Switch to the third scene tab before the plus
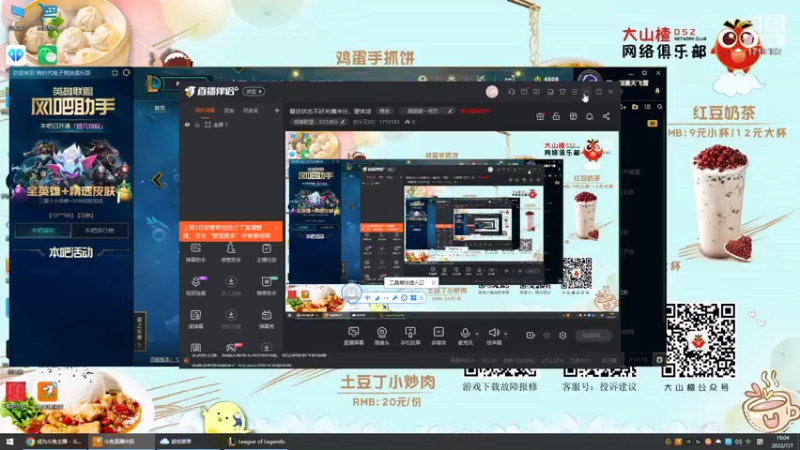Viewport: 800px width, 450px height. [x=251, y=110]
